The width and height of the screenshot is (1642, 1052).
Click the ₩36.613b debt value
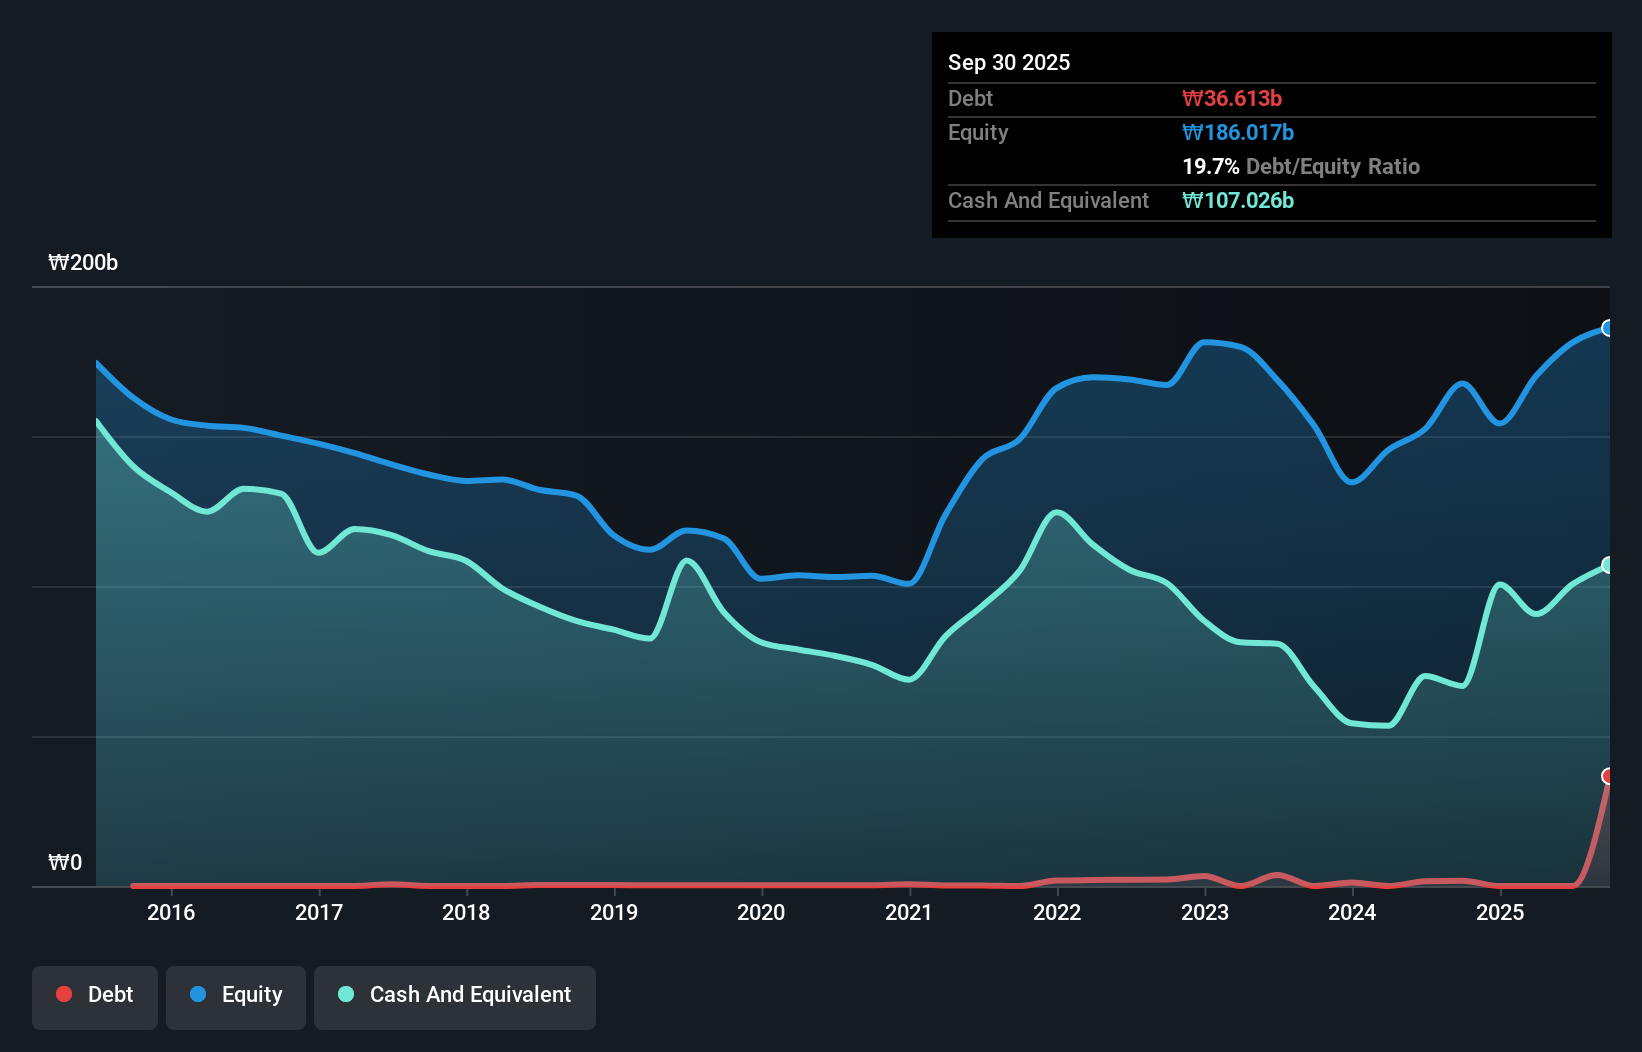click(1232, 98)
